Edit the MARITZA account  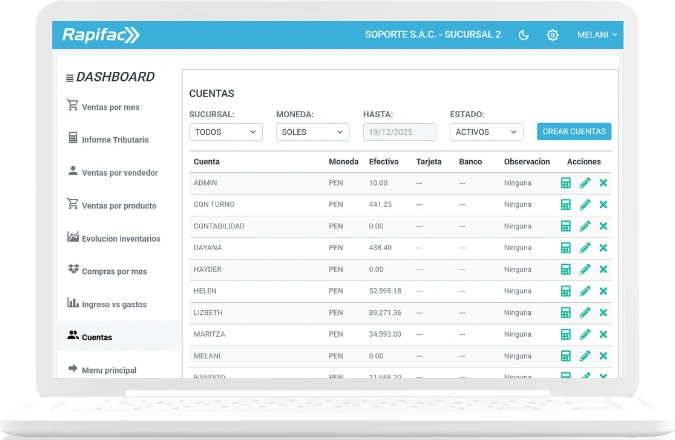coord(585,334)
